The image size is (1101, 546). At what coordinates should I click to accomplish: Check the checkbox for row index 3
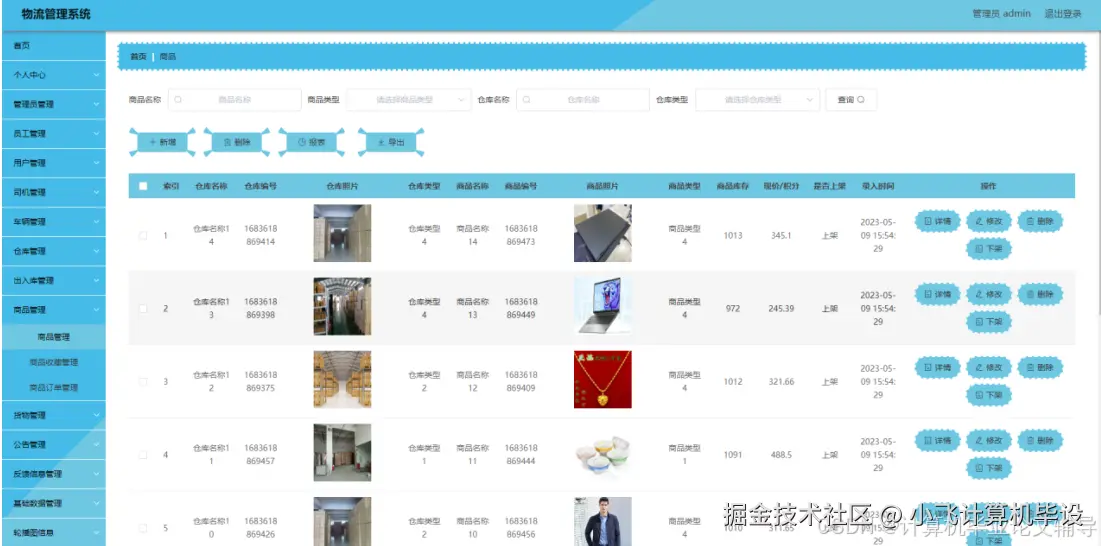tap(143, 382)
